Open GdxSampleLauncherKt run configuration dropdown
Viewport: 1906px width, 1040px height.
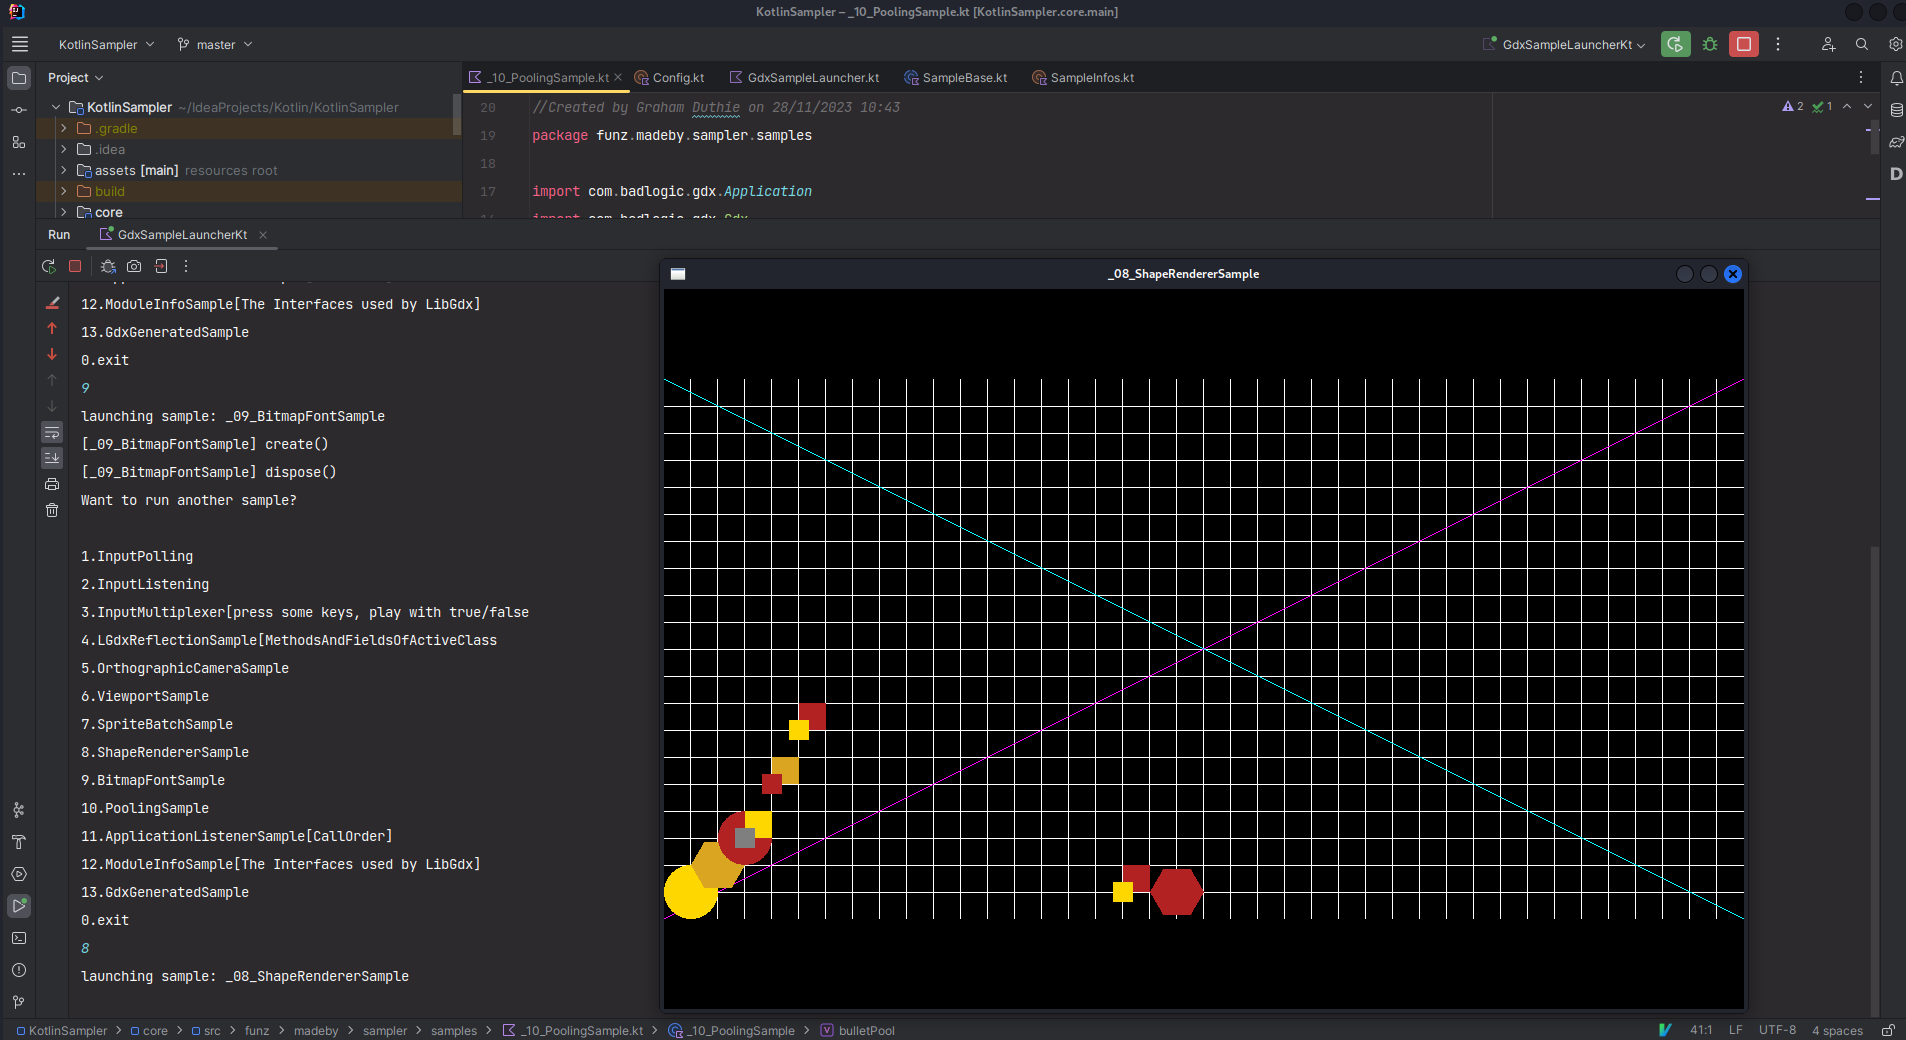1566,45
